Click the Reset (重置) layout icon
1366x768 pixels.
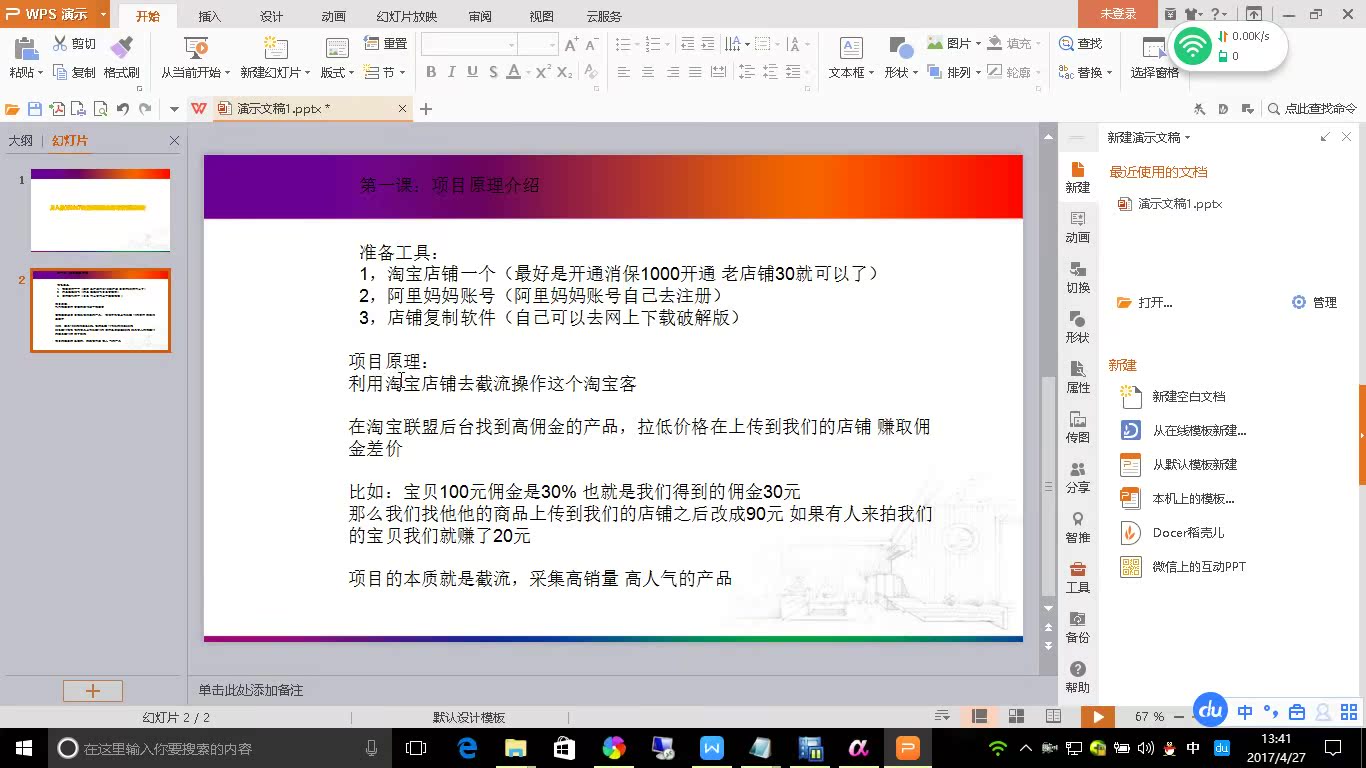(x=371, y=44)
